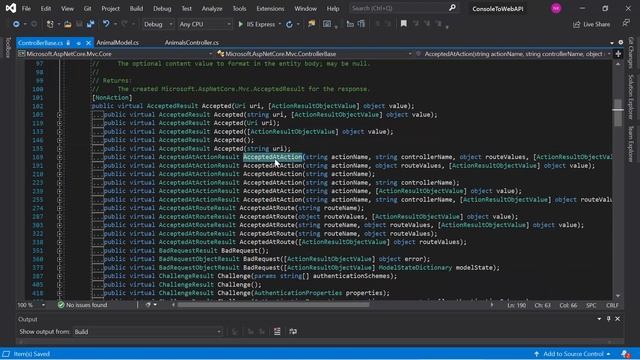Click Add to Source Control button
This screenshot has height=360, width=640.
(x=572, y=354)
